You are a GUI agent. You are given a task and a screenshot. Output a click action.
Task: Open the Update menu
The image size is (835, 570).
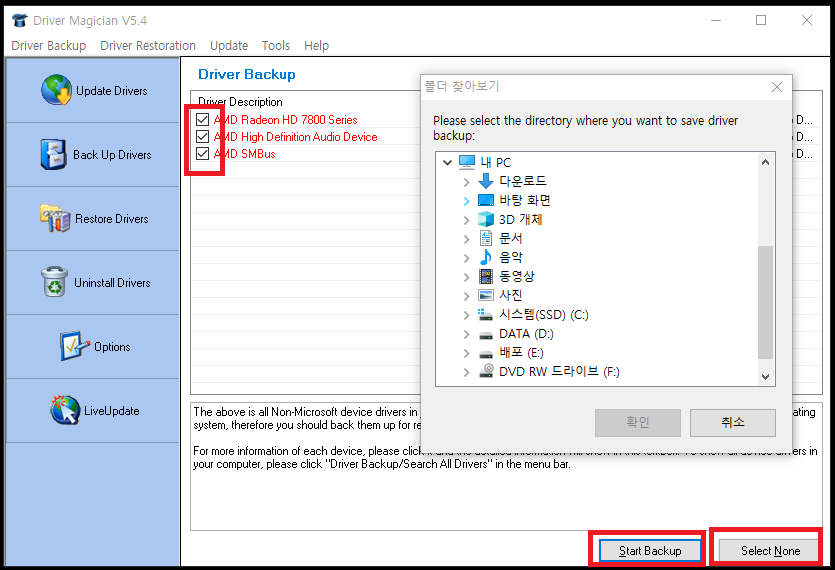229,46
